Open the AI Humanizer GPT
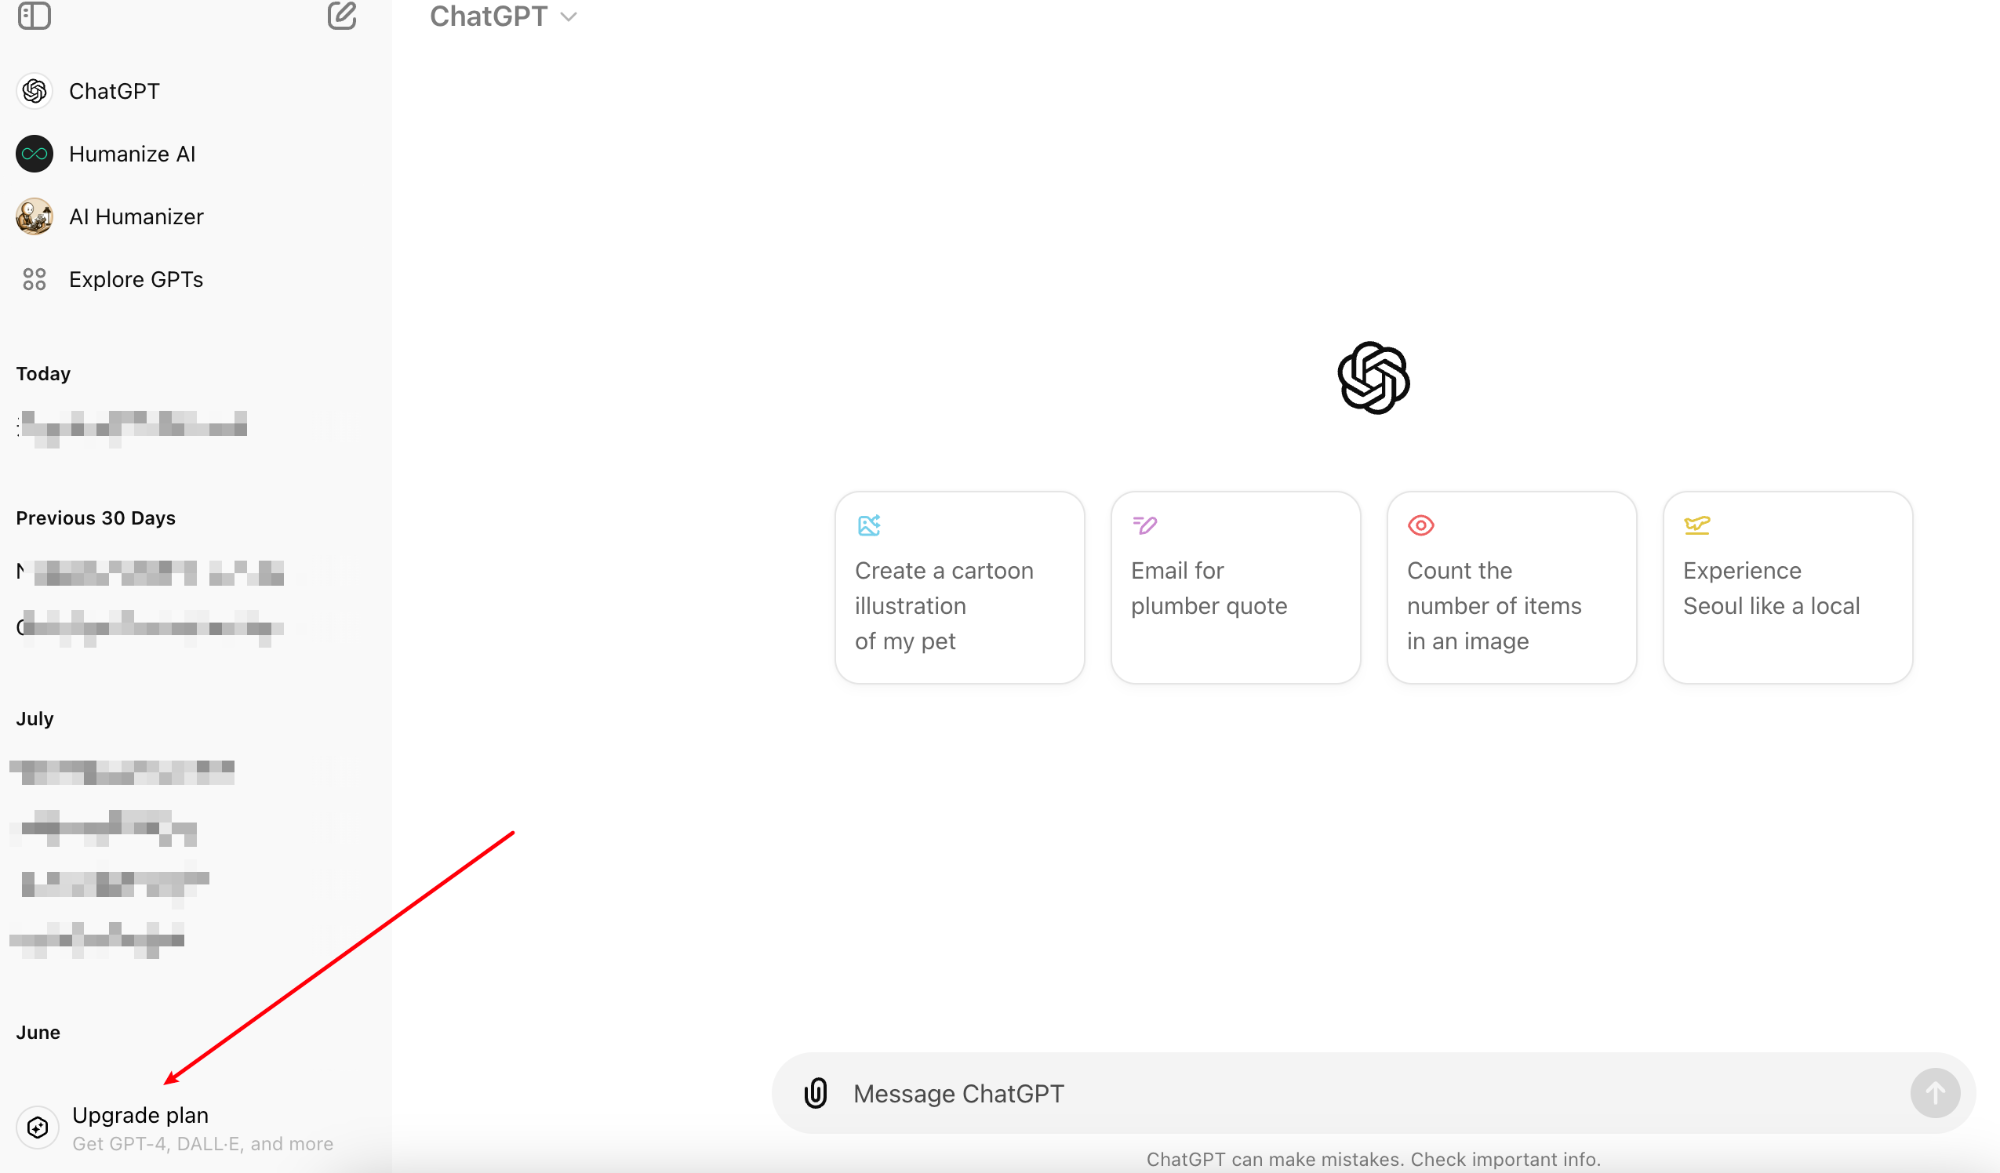Image resolution: width=2000 pixels, height=1173 pixels. (135, 216)
